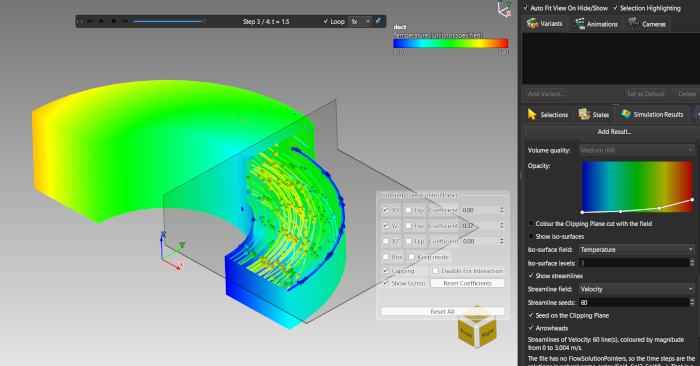This screenshot has width=700, height=366.
Task: Click the Streamline seeds stepper arrows
Action: 692,302
